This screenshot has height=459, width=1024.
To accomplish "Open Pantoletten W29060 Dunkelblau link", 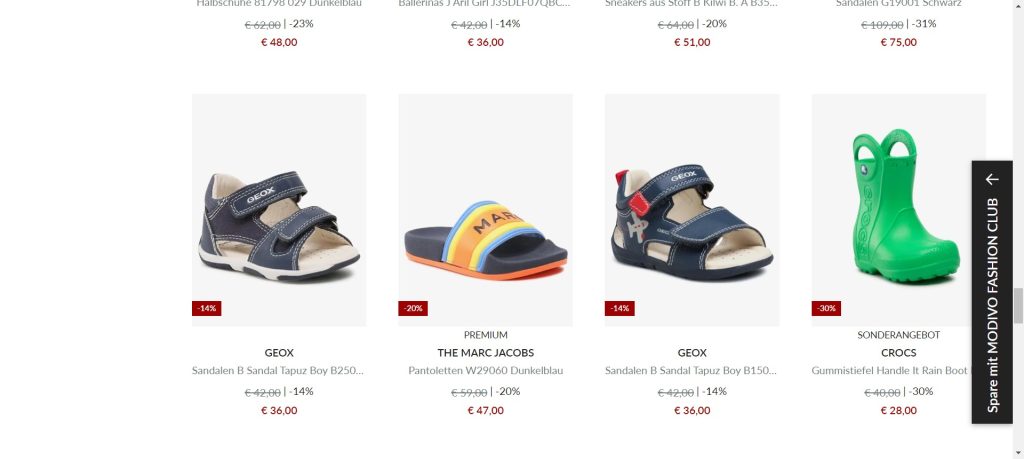I will (x=485, y=370).
